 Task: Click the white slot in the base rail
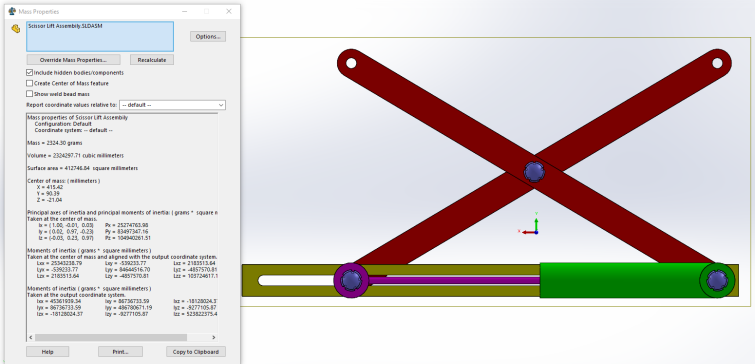pos(295,280)
